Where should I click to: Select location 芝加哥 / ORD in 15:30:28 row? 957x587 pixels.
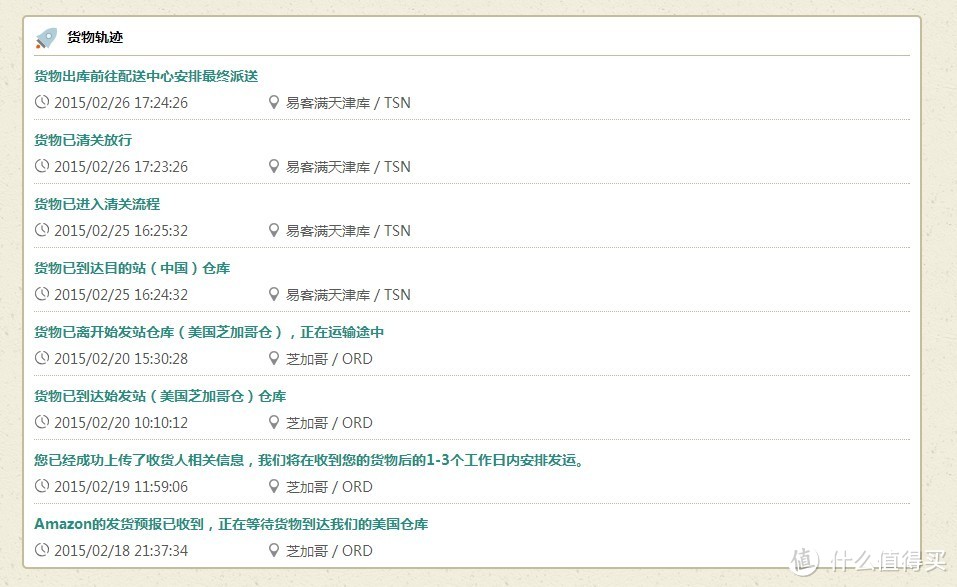329,359
